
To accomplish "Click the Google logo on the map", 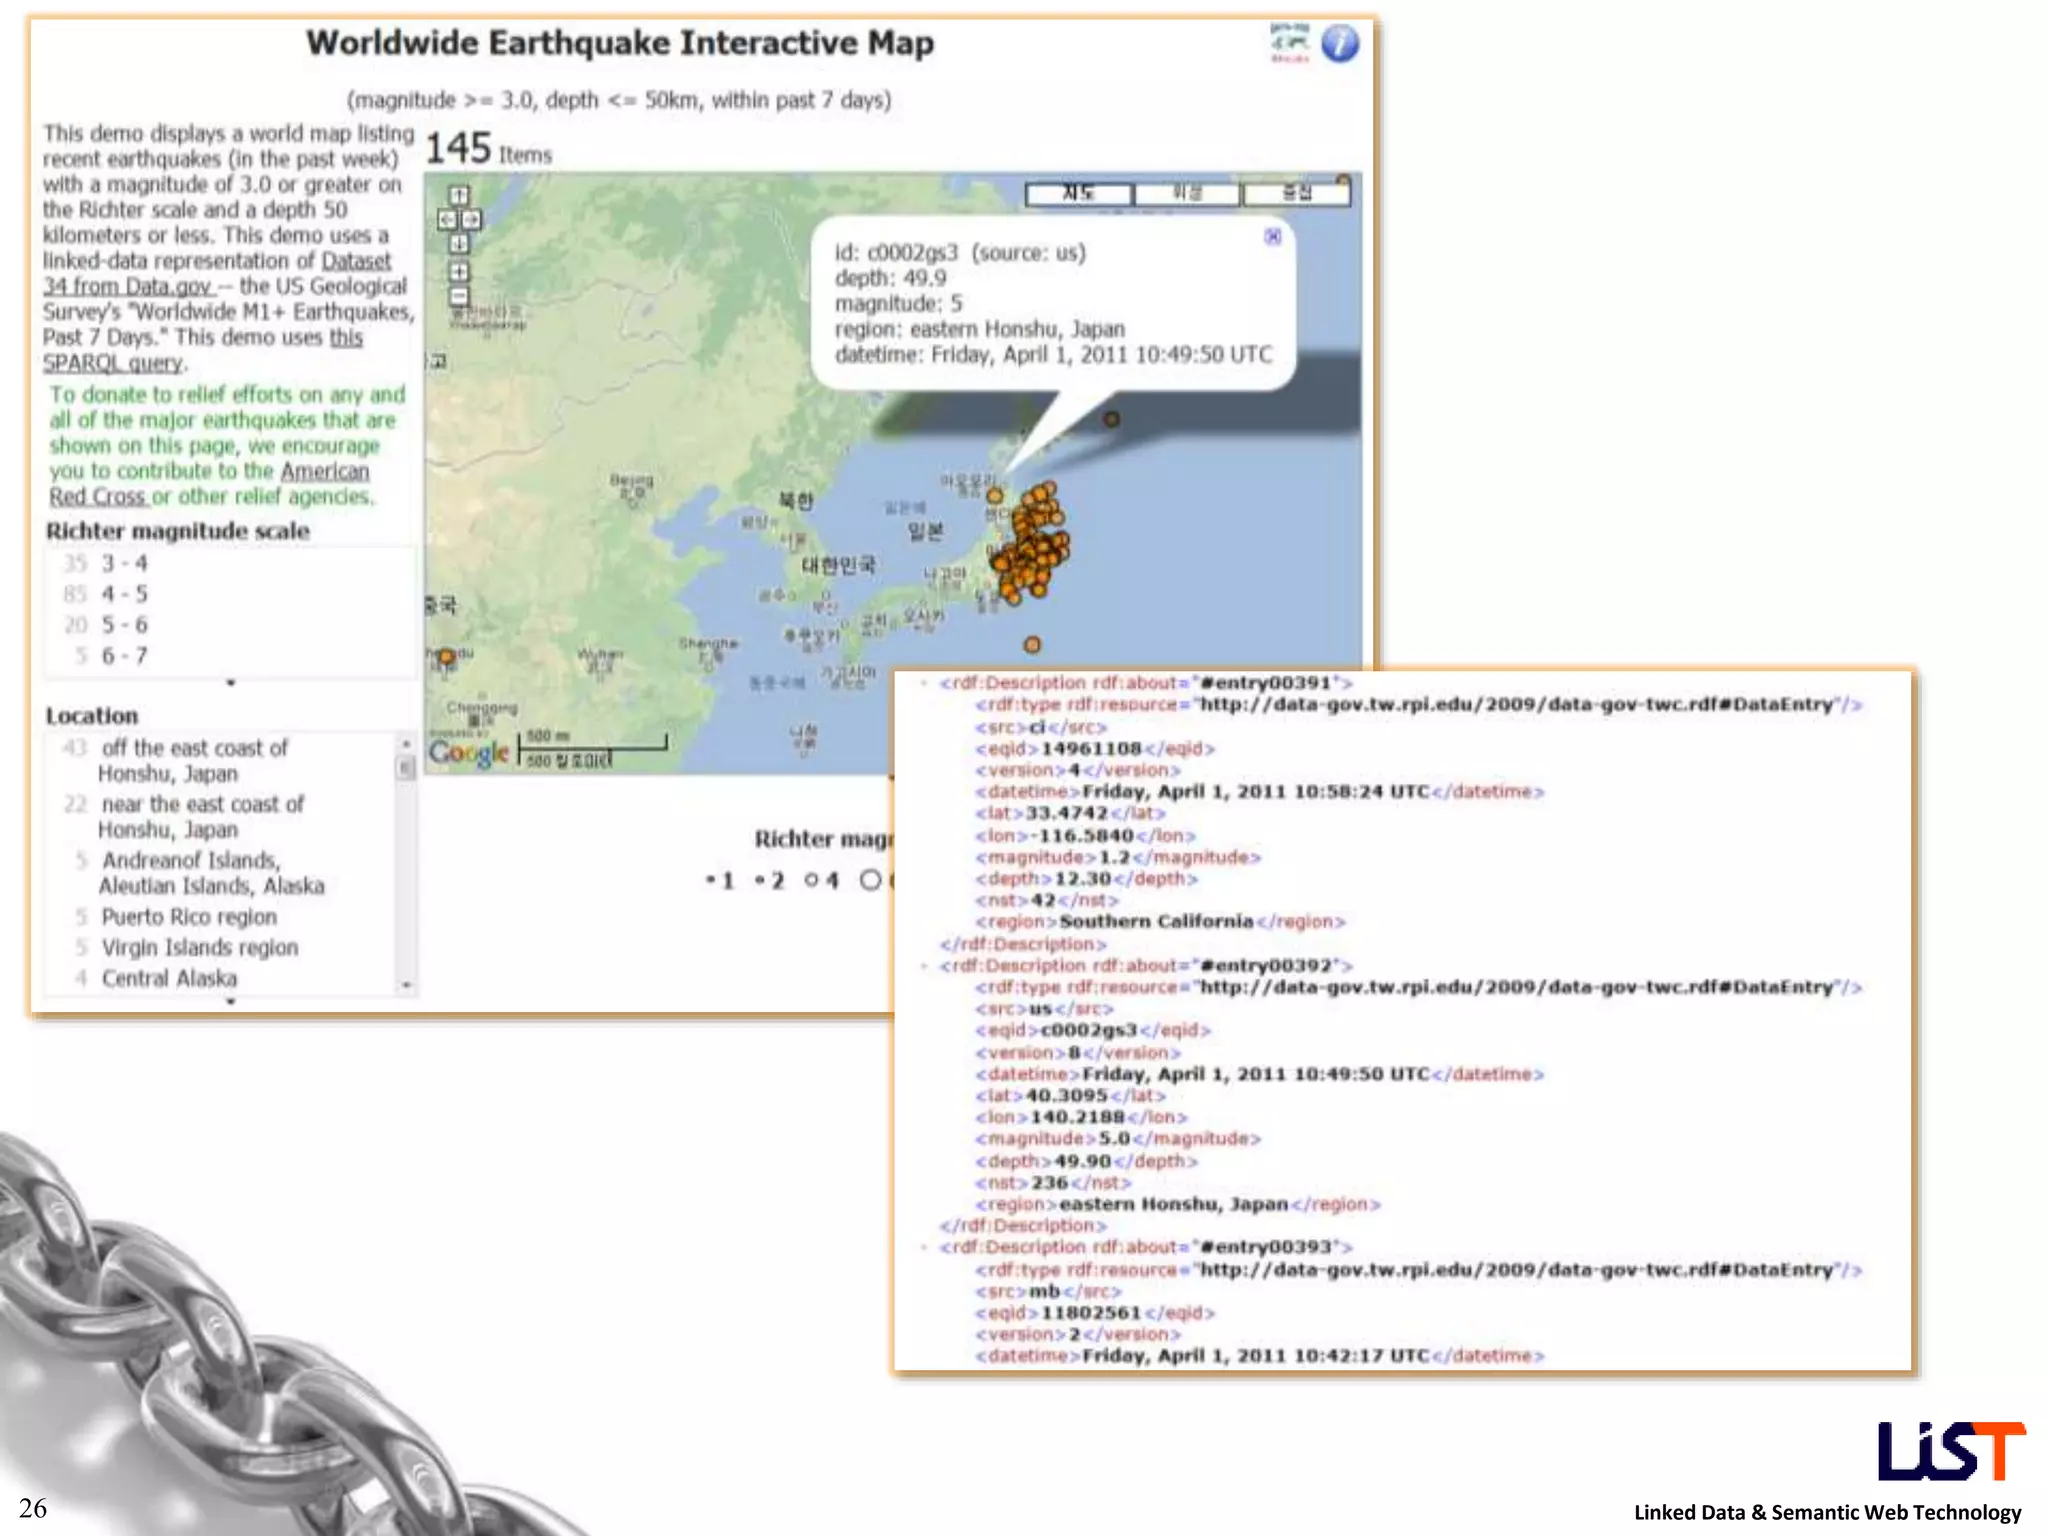I will [469, 752].
